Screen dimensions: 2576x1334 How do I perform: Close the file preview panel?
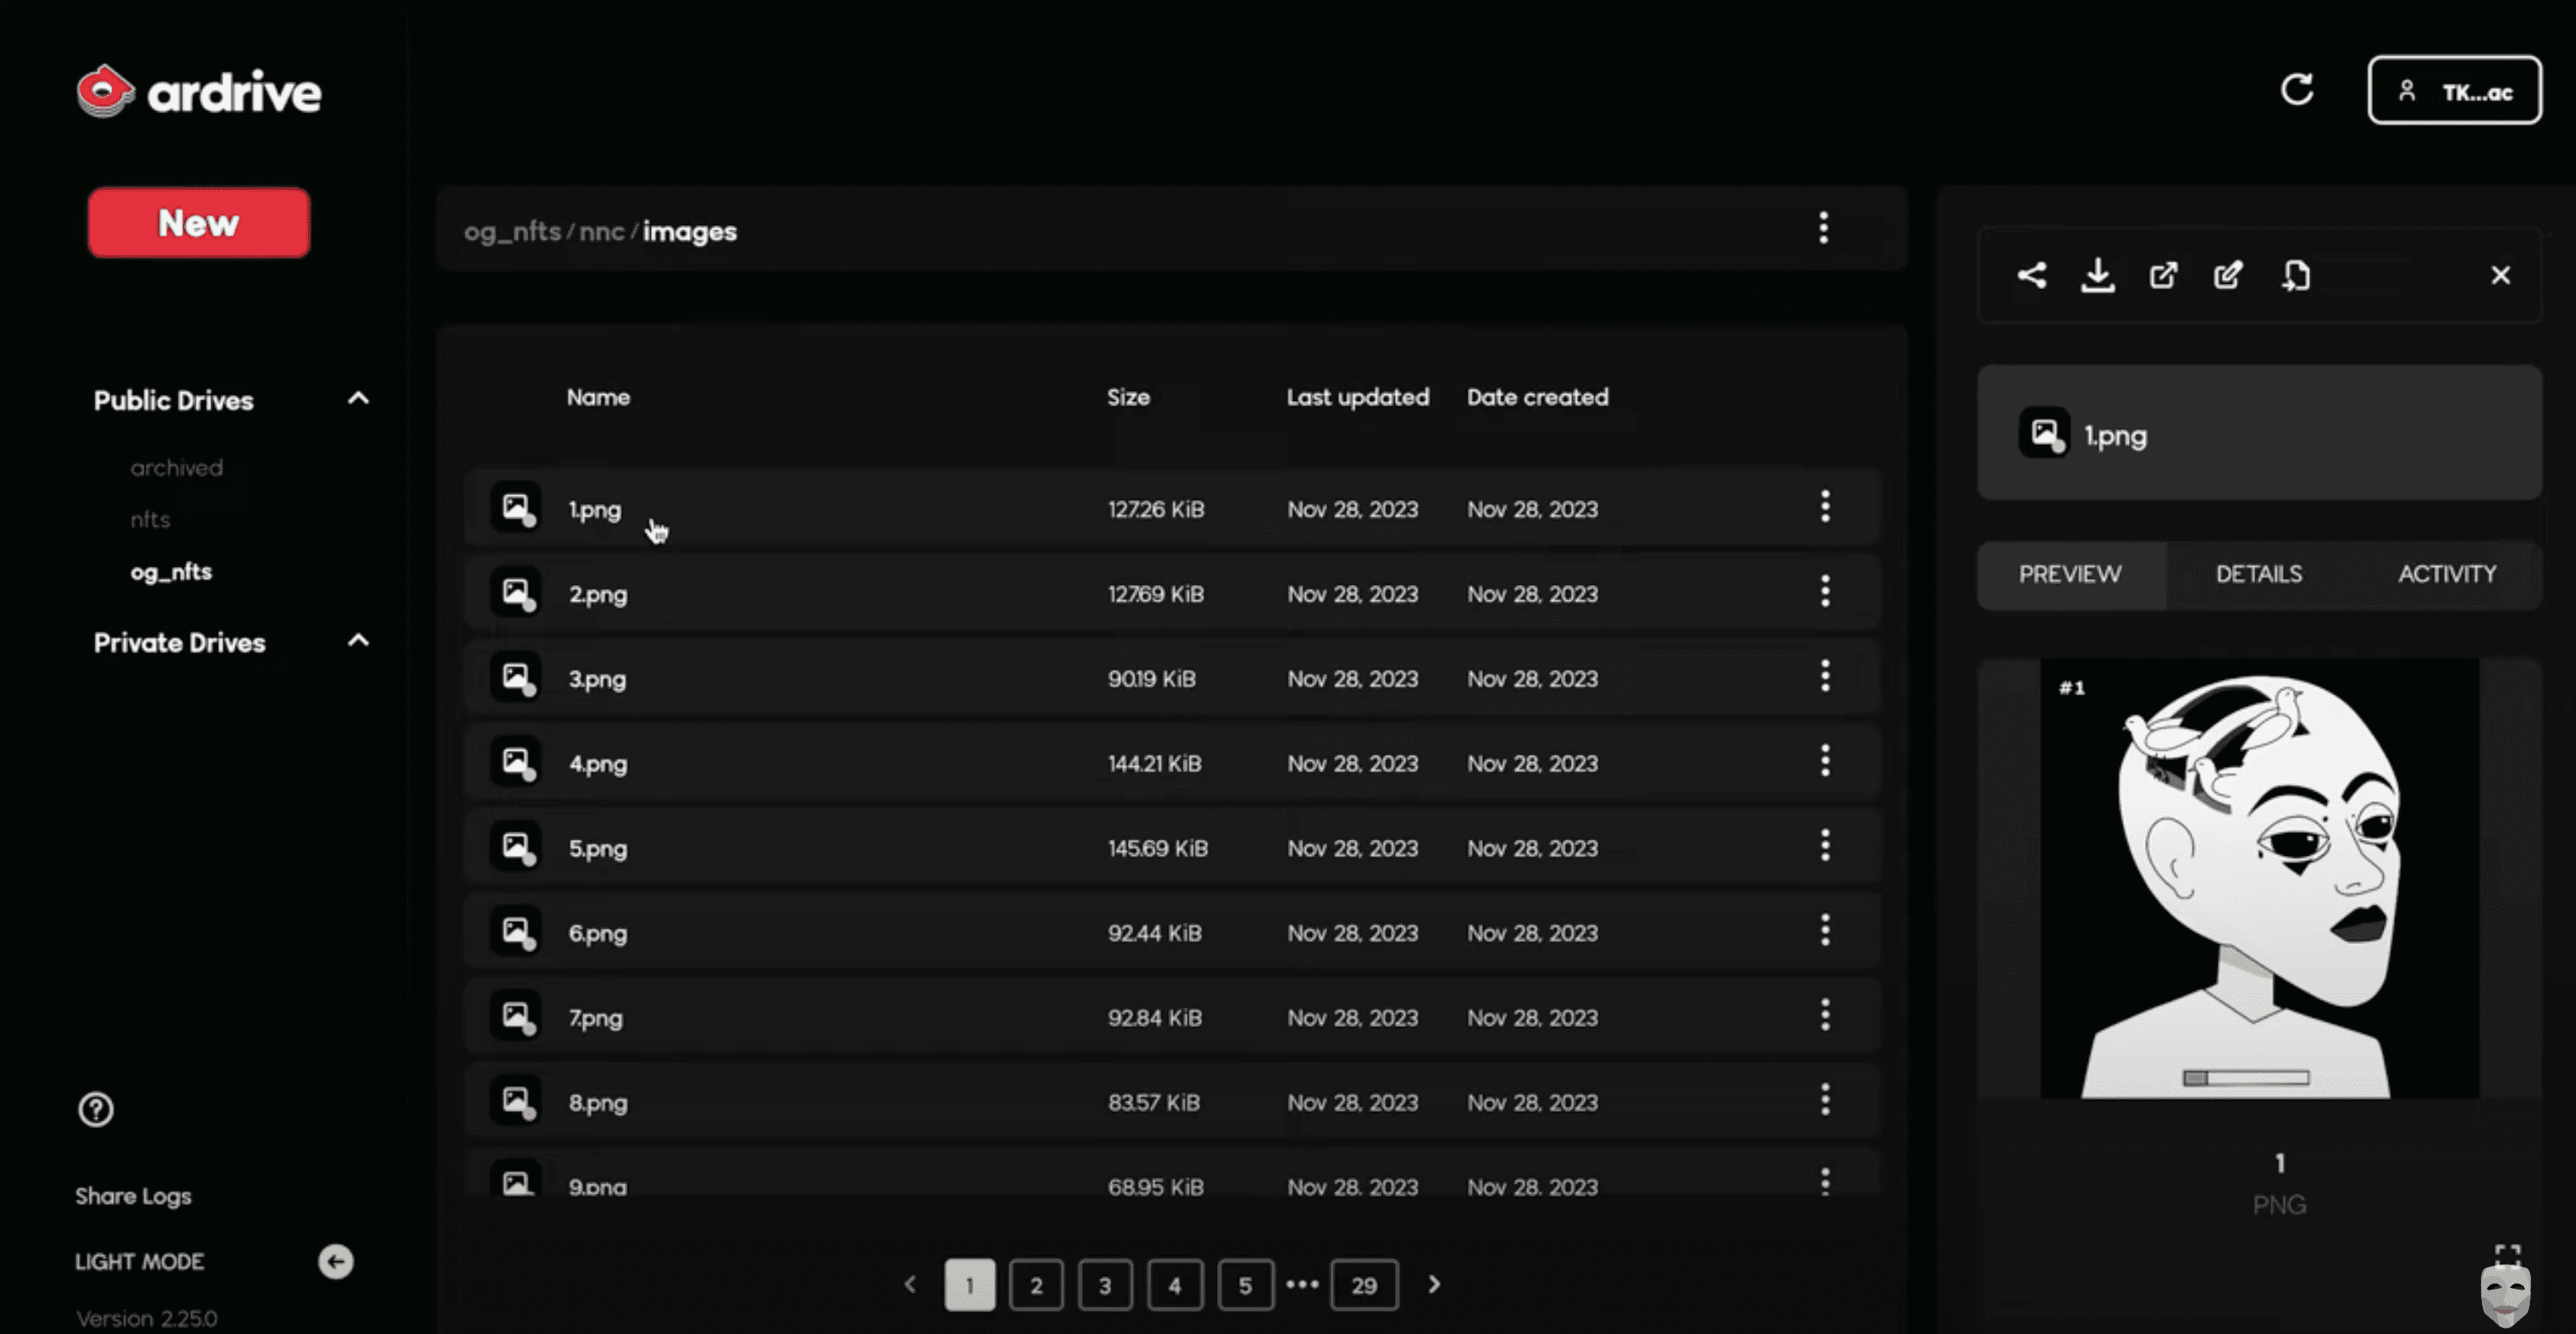2500,275
